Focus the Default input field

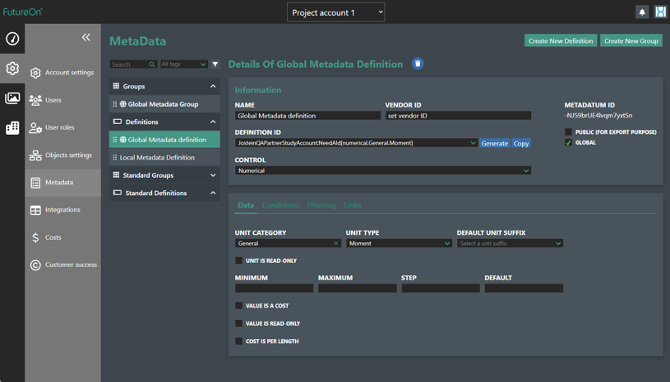pyautogui.click(x=524, y=288)
